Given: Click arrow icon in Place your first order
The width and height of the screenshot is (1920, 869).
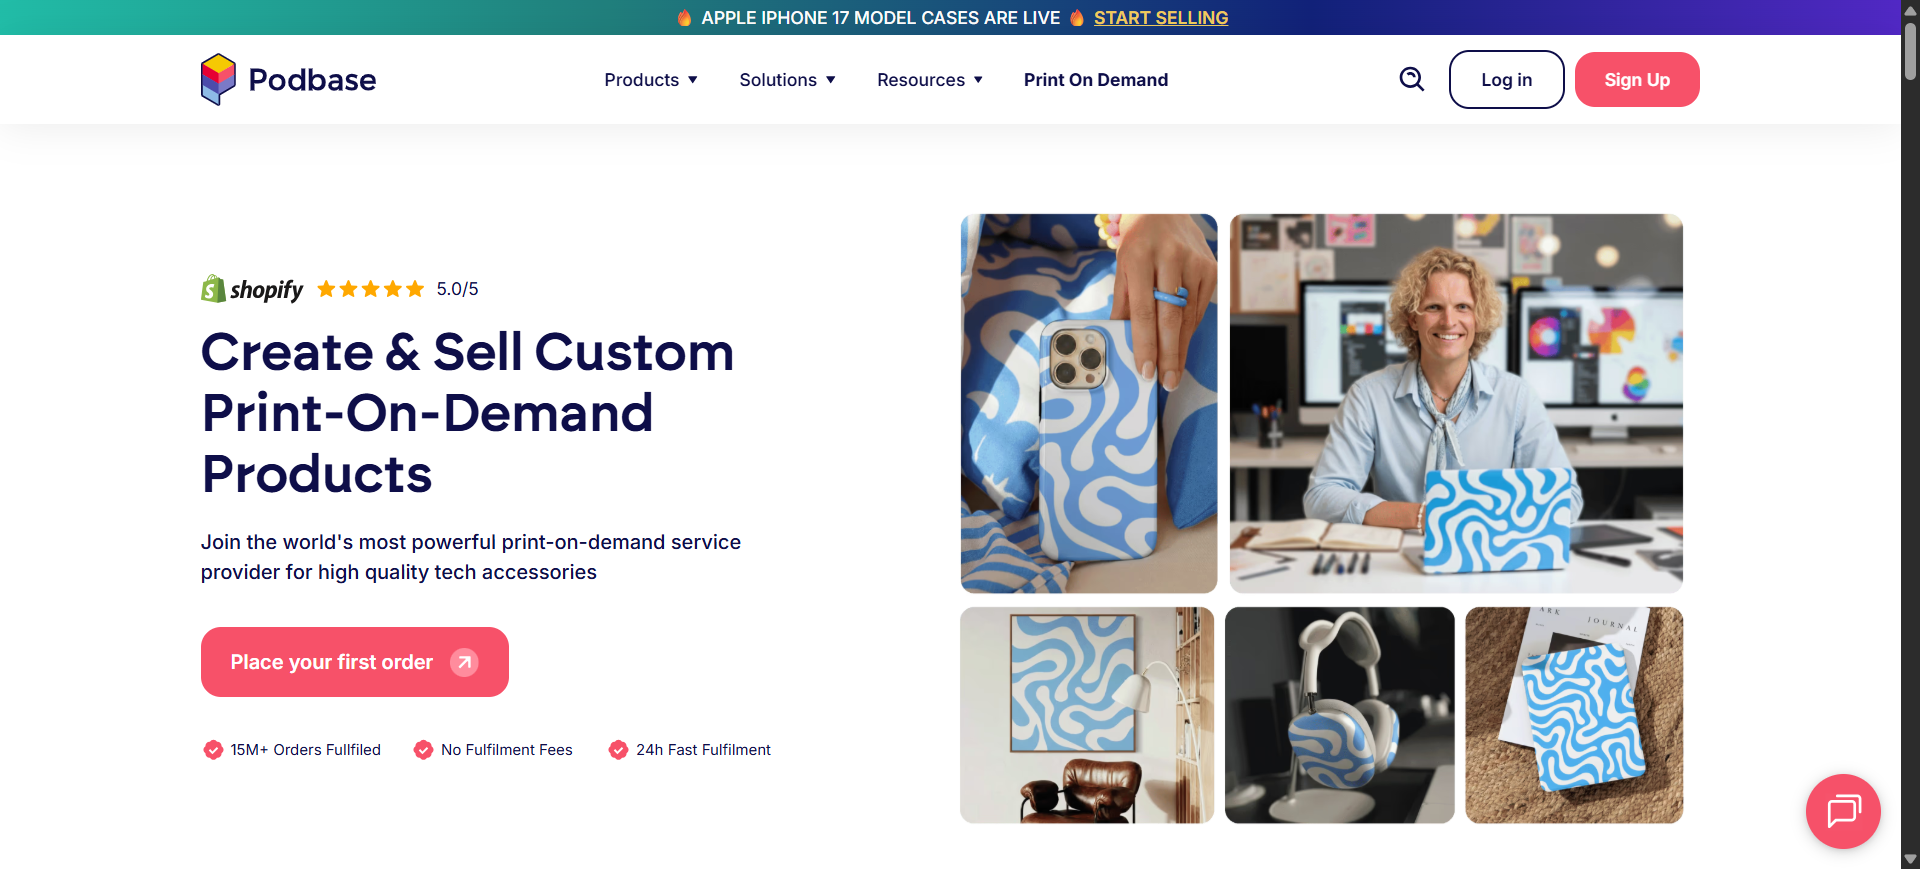Looking at the screenshot, I should (x=464, y=662).
